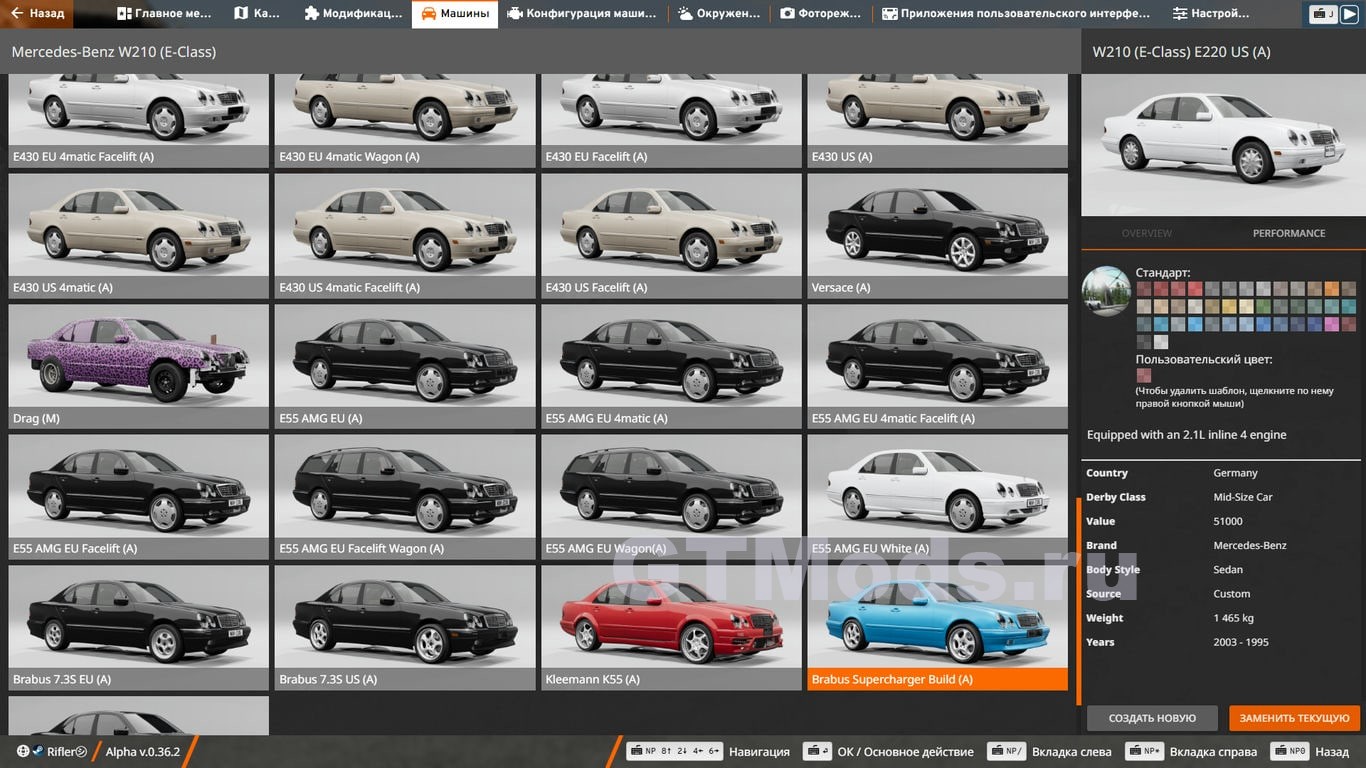Open the Карта tab with the map icon
The height and width of the screenshot is (768, 1366).
[257, 14]
